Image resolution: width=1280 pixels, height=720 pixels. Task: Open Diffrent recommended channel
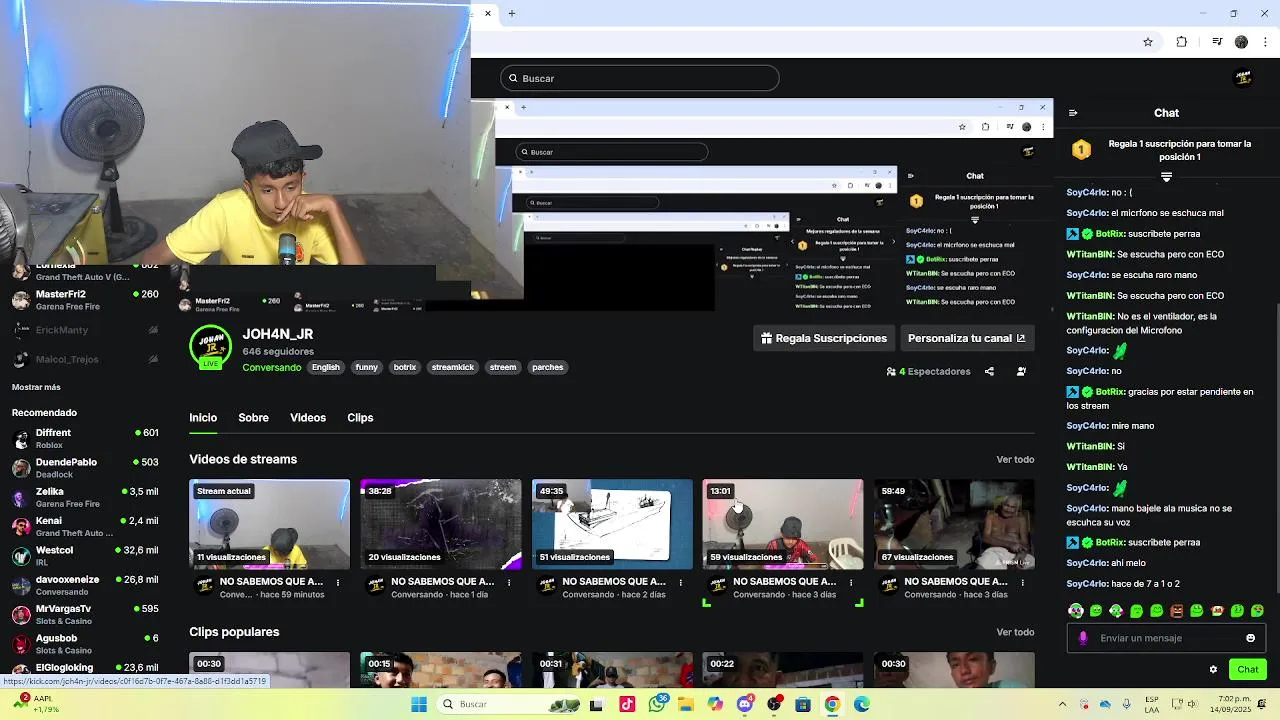click(x=84, y=439)
